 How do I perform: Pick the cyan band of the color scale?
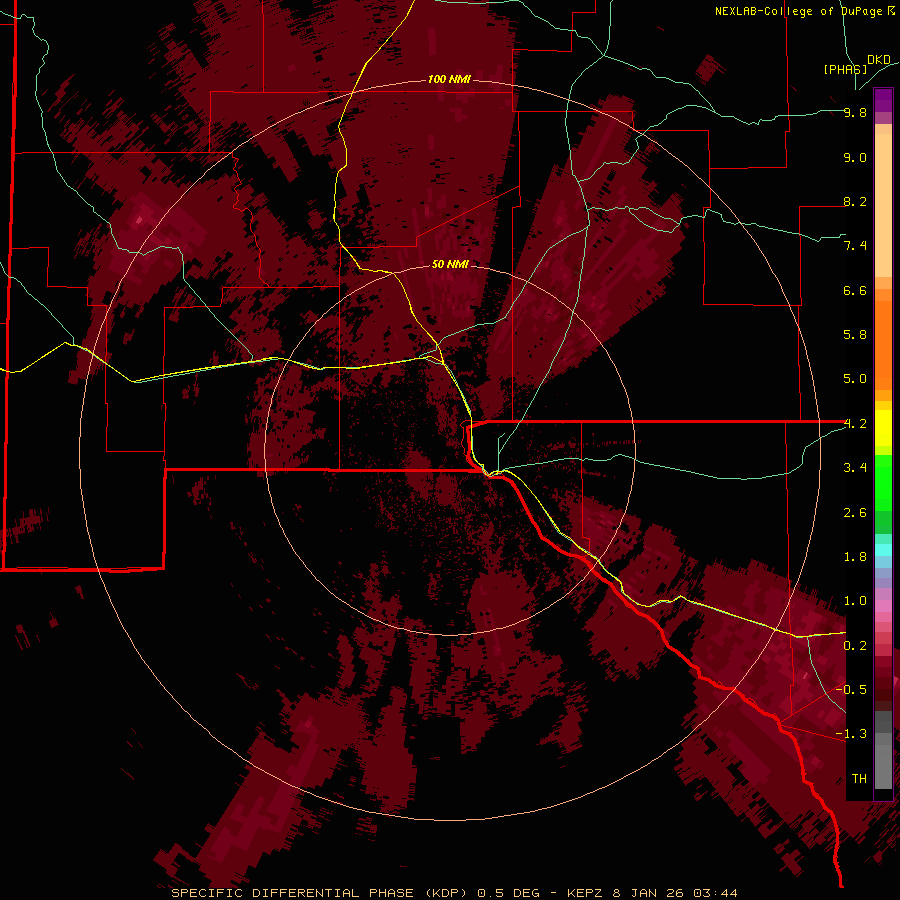[x=883, y=550]
